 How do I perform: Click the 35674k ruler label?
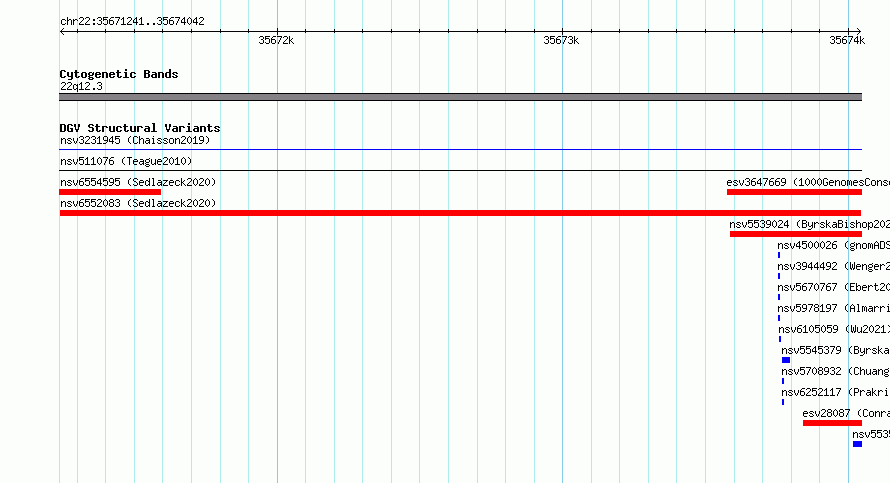pyautogui.click(x=847, y=40)
